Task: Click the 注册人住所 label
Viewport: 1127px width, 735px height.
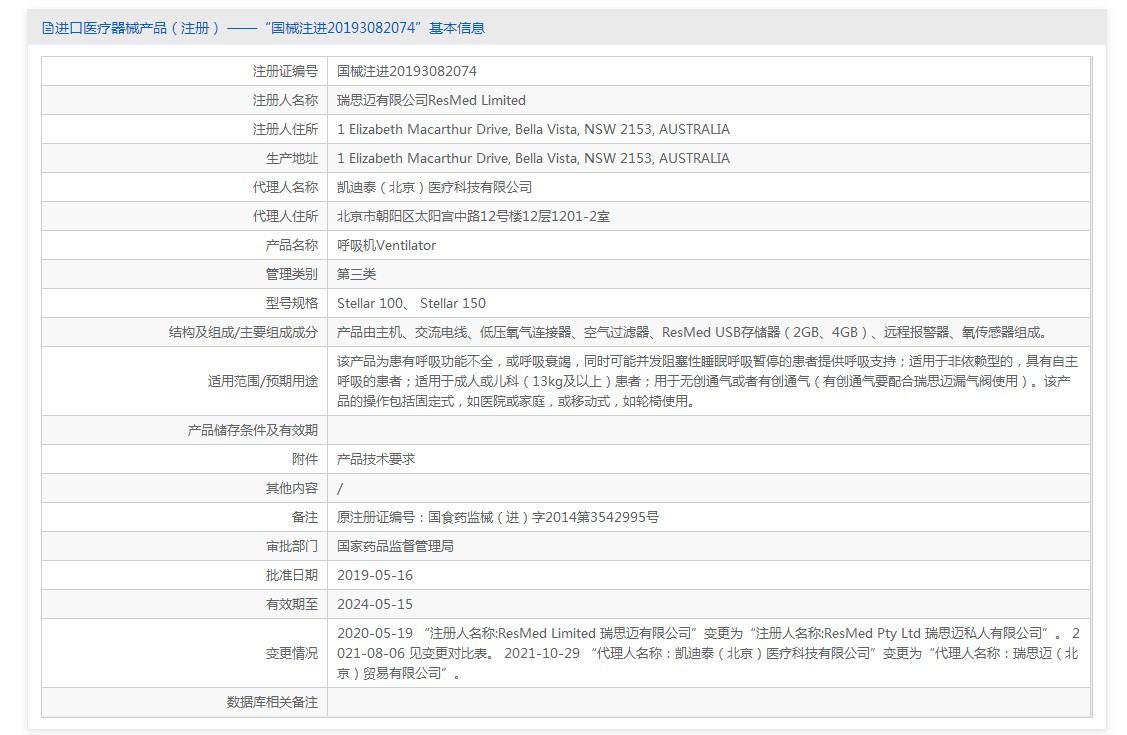Action: 285,129
